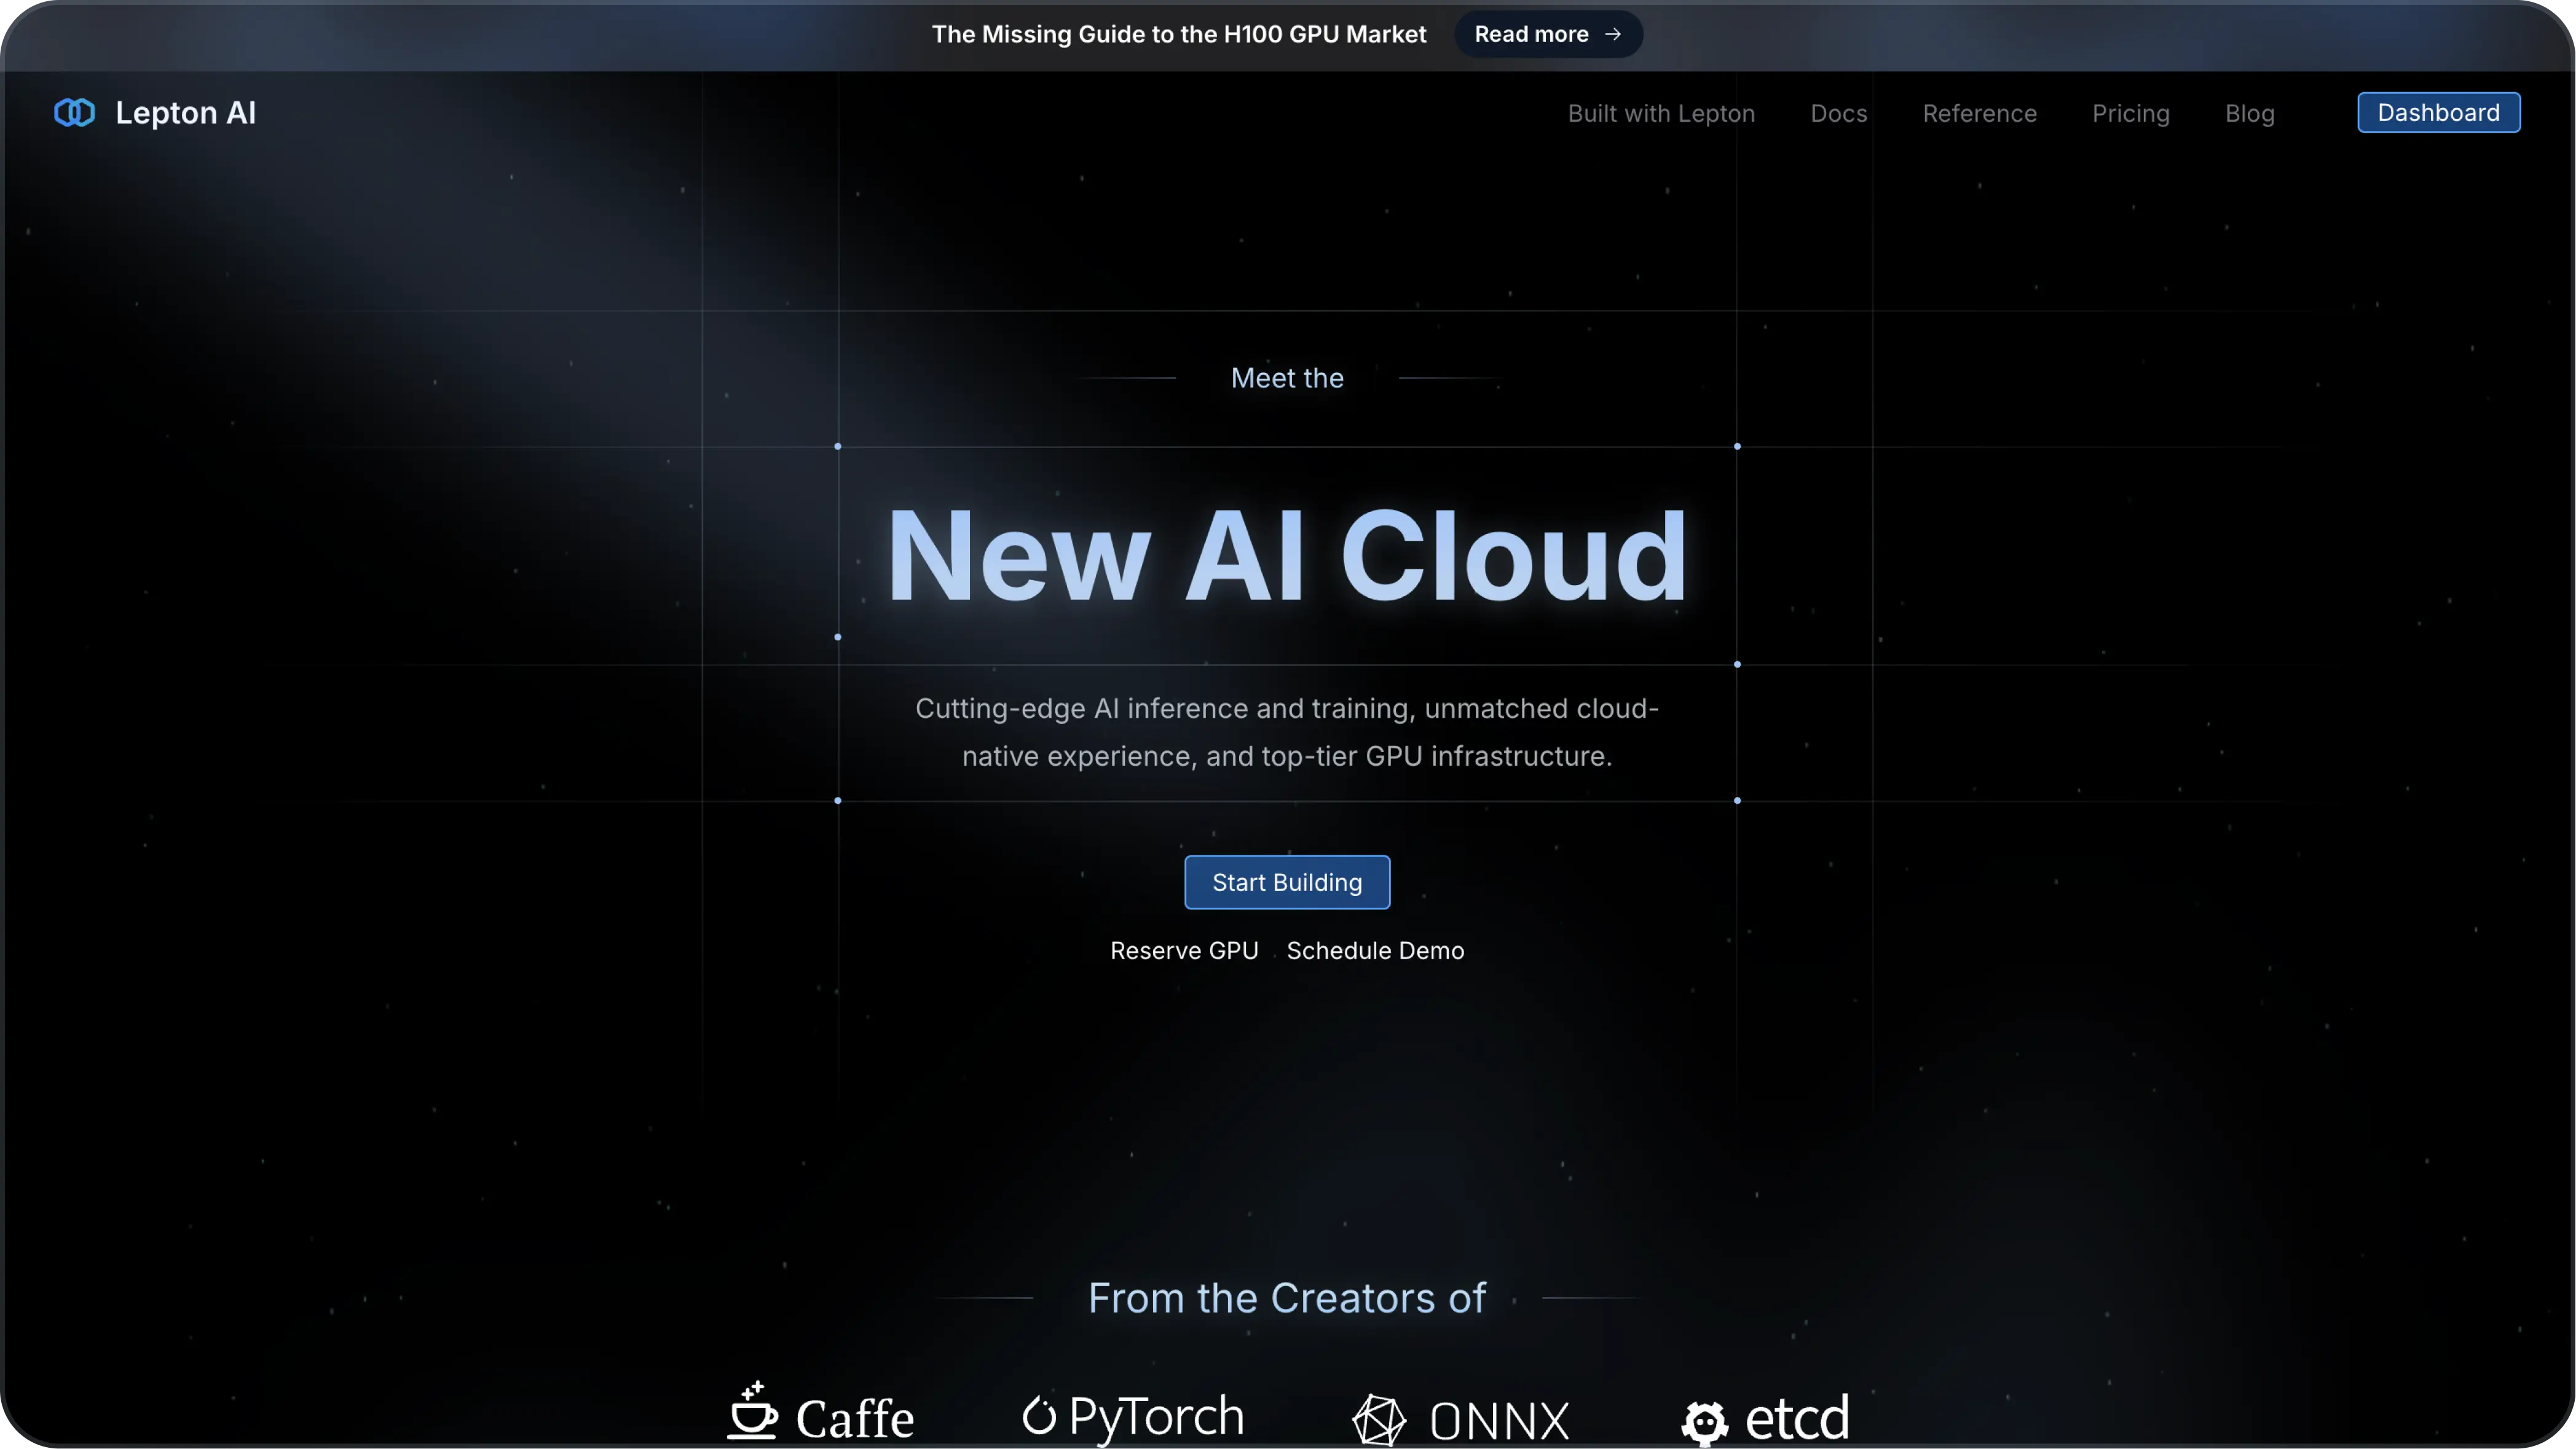Image resolution: width=2576 pixels, height=1449 pixels.
Task: Click the Cutting-edge AI inference description text
Action: click(x=1287, y=732)
